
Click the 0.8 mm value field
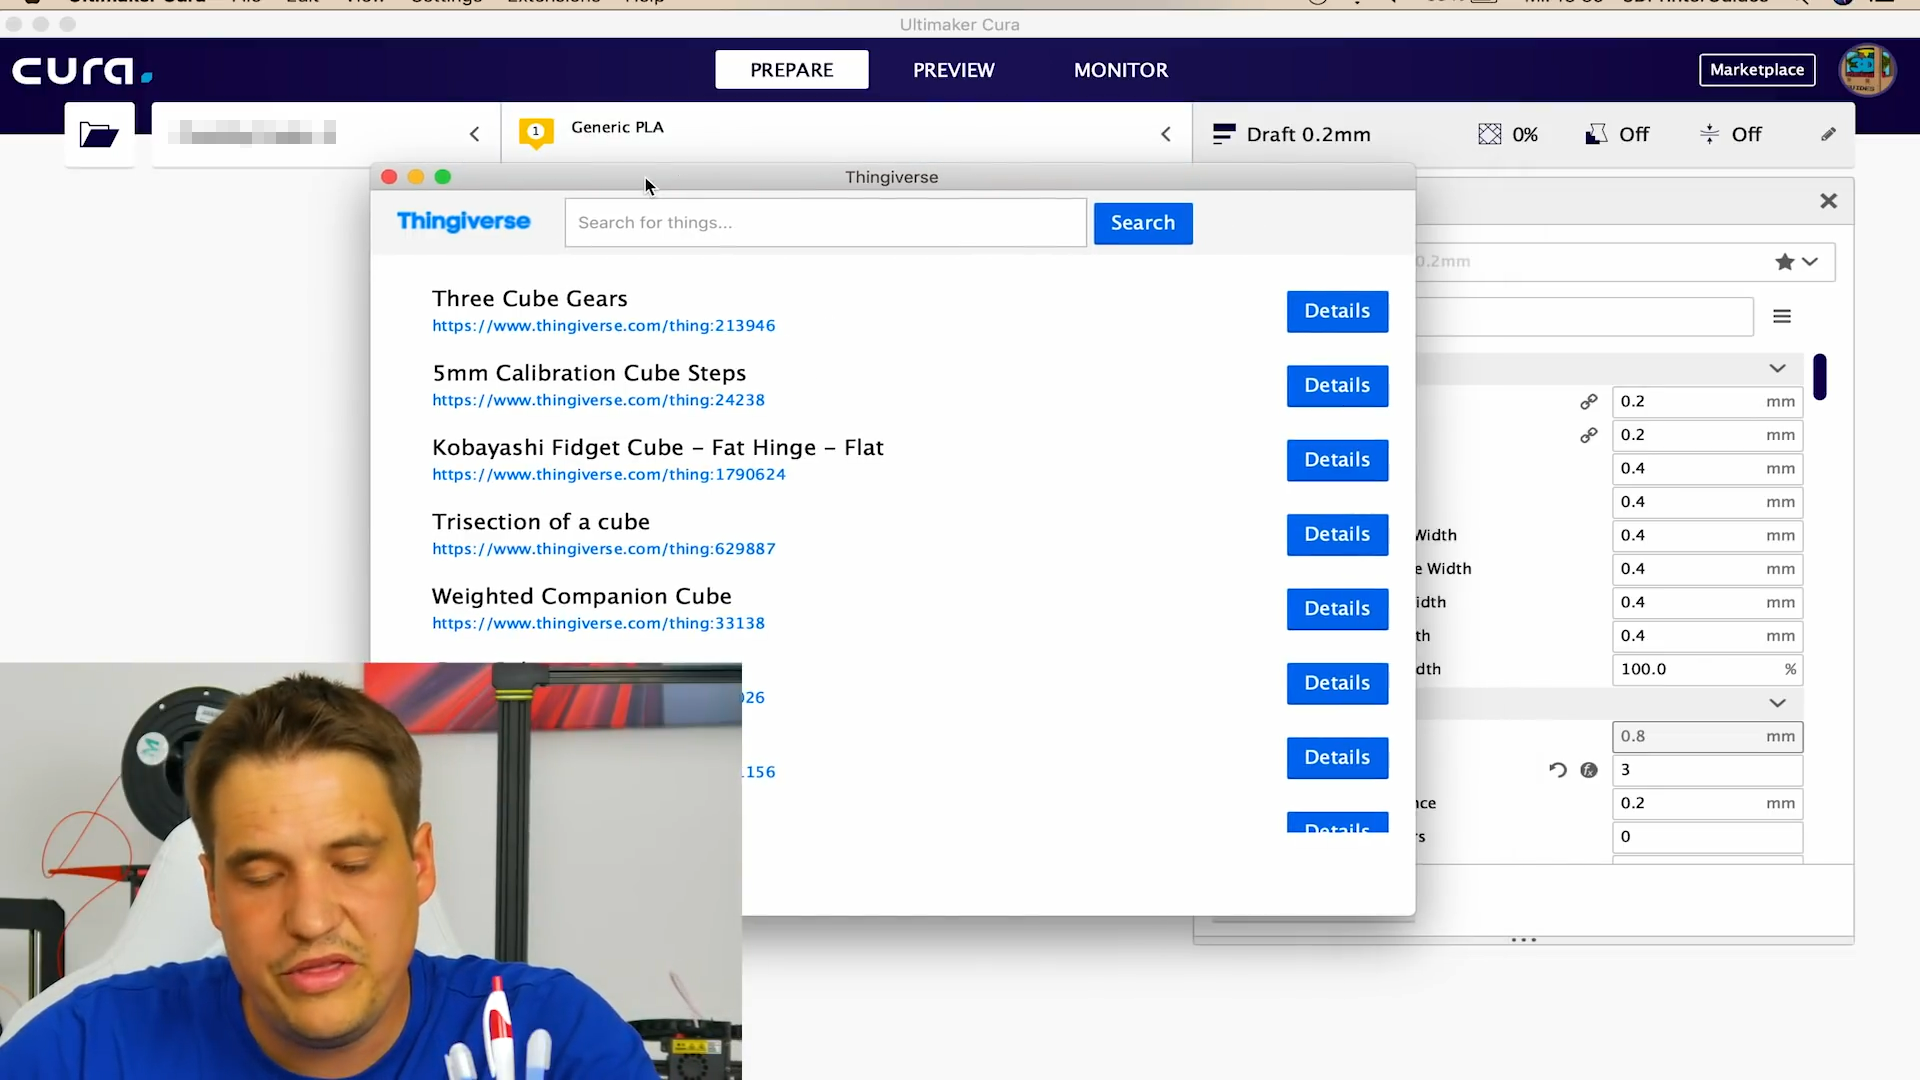click(x=1707, y=737)
